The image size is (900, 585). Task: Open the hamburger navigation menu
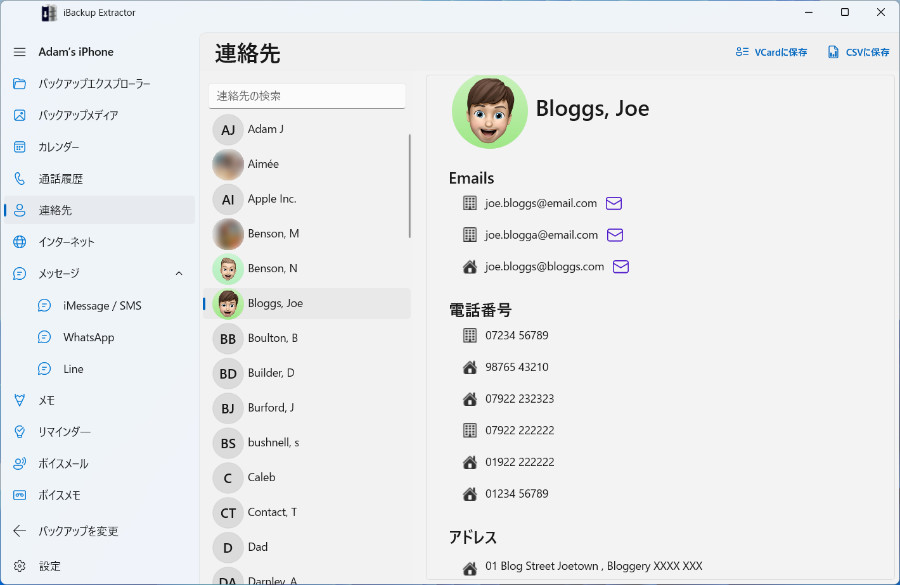click(x=20, y=52)
